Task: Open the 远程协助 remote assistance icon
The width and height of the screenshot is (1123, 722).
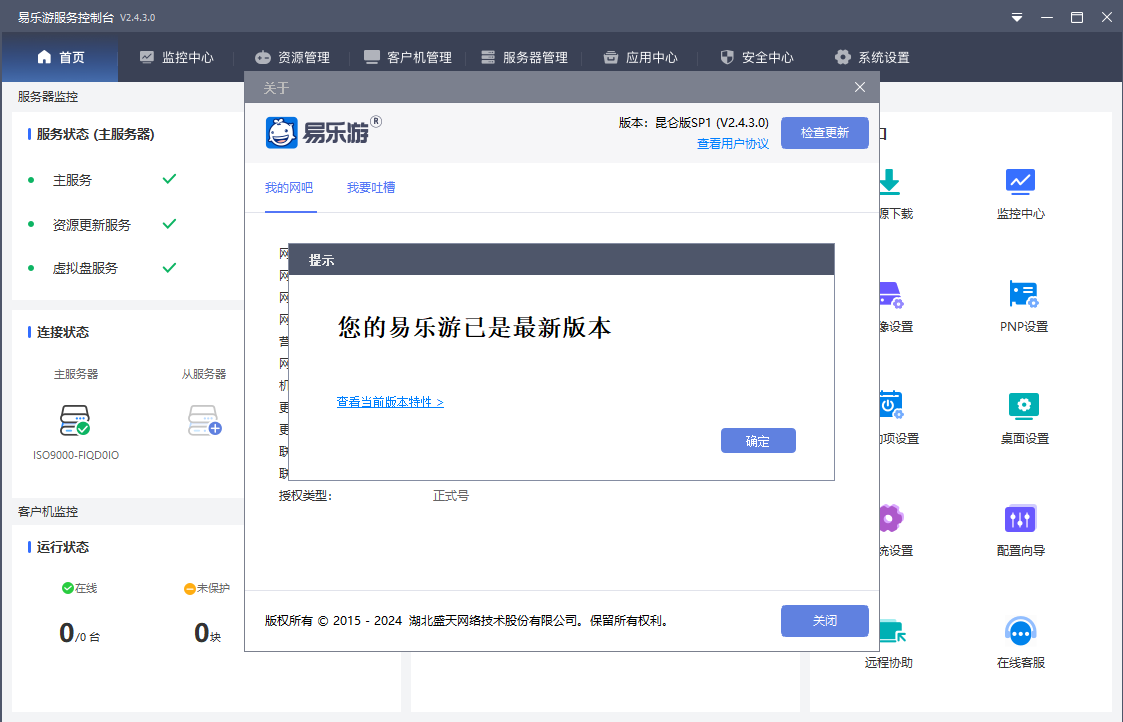Action: (x=892, y=631)
